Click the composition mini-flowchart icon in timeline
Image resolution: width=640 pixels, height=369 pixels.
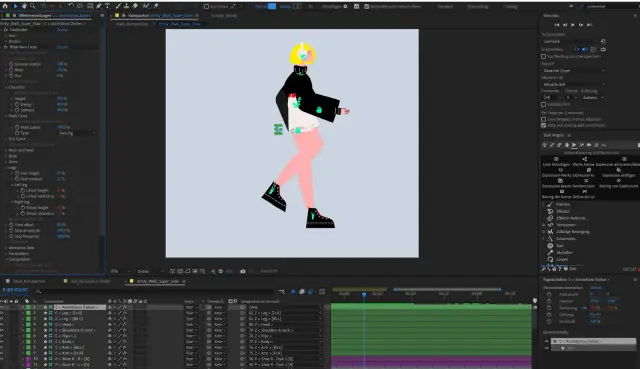(x=282, y=291)
